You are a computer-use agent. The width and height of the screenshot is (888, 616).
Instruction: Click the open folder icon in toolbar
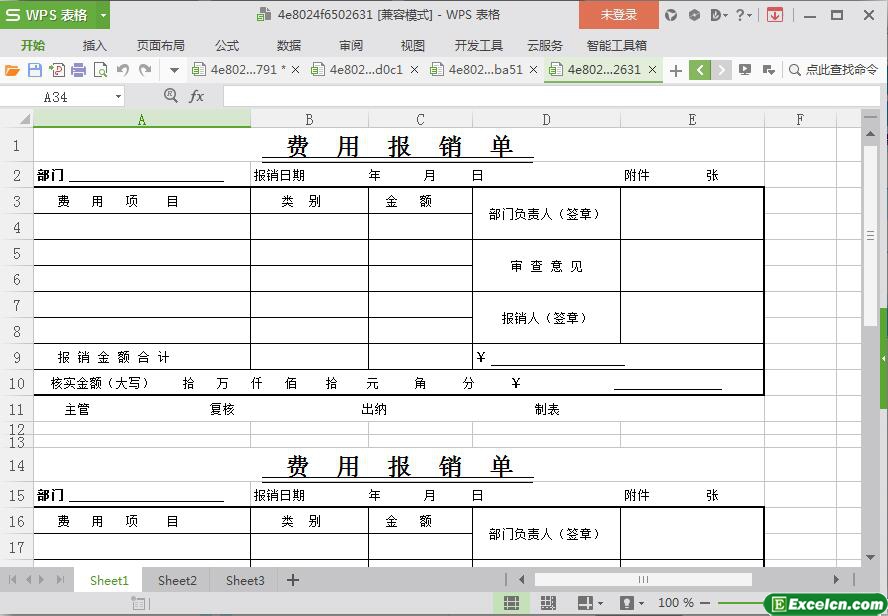12,70
